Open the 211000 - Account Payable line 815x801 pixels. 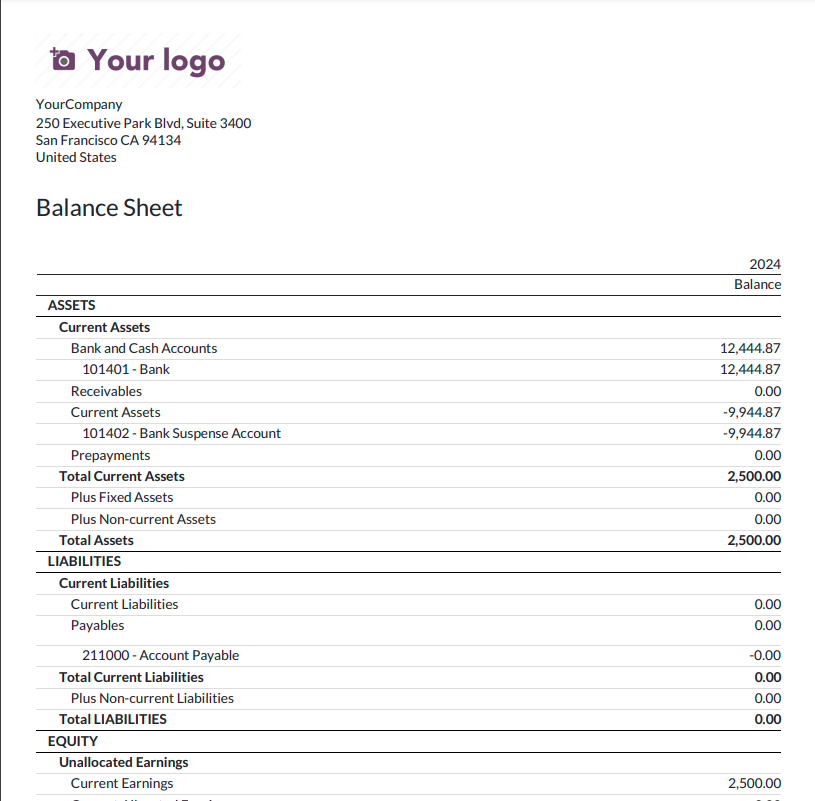[x=160, y=655]
